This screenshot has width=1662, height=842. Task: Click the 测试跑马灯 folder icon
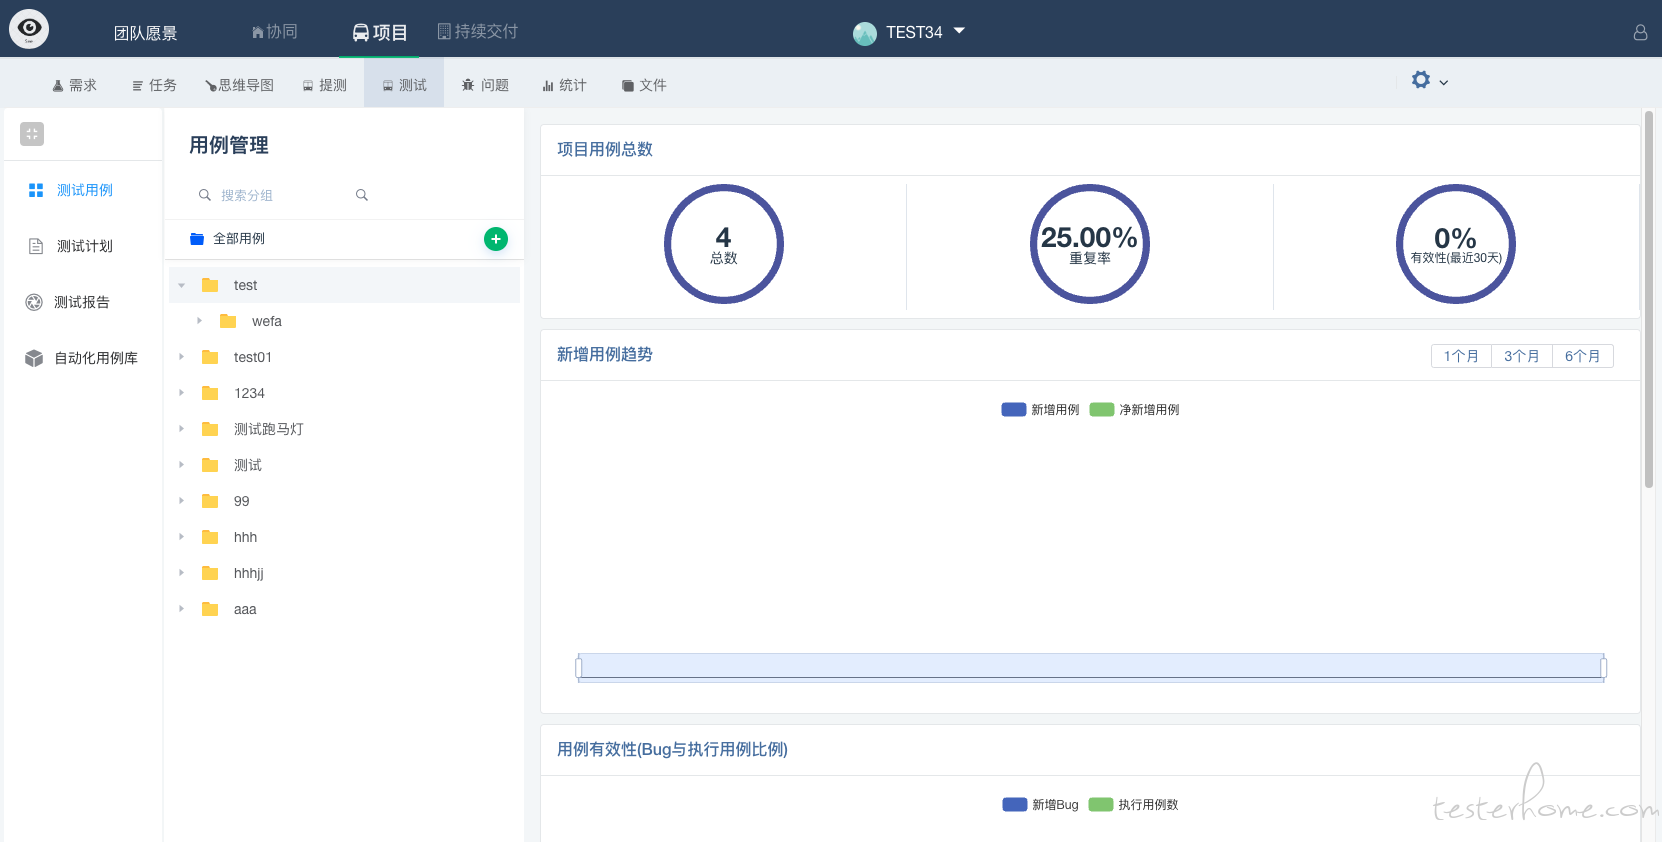(x=210, y=429)
